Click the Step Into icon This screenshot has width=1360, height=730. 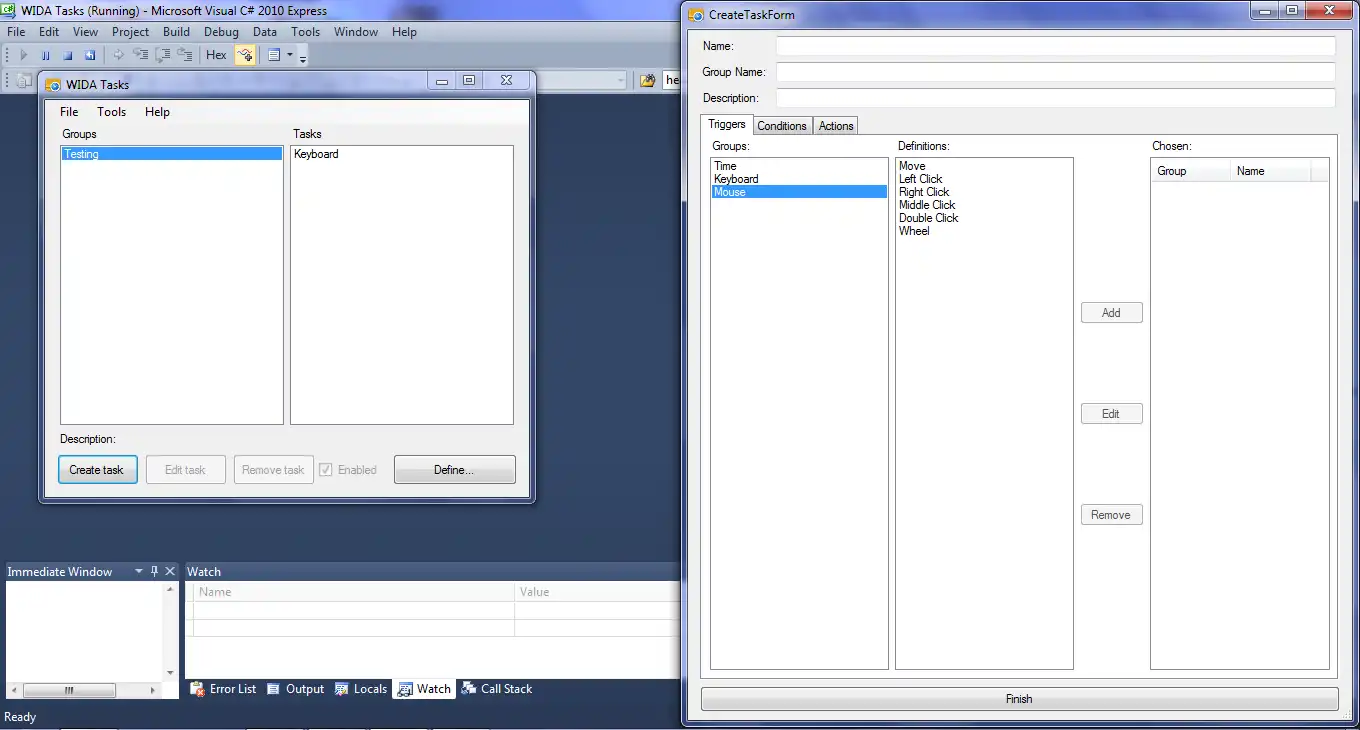pyautogui.click(x=140, y=55)
